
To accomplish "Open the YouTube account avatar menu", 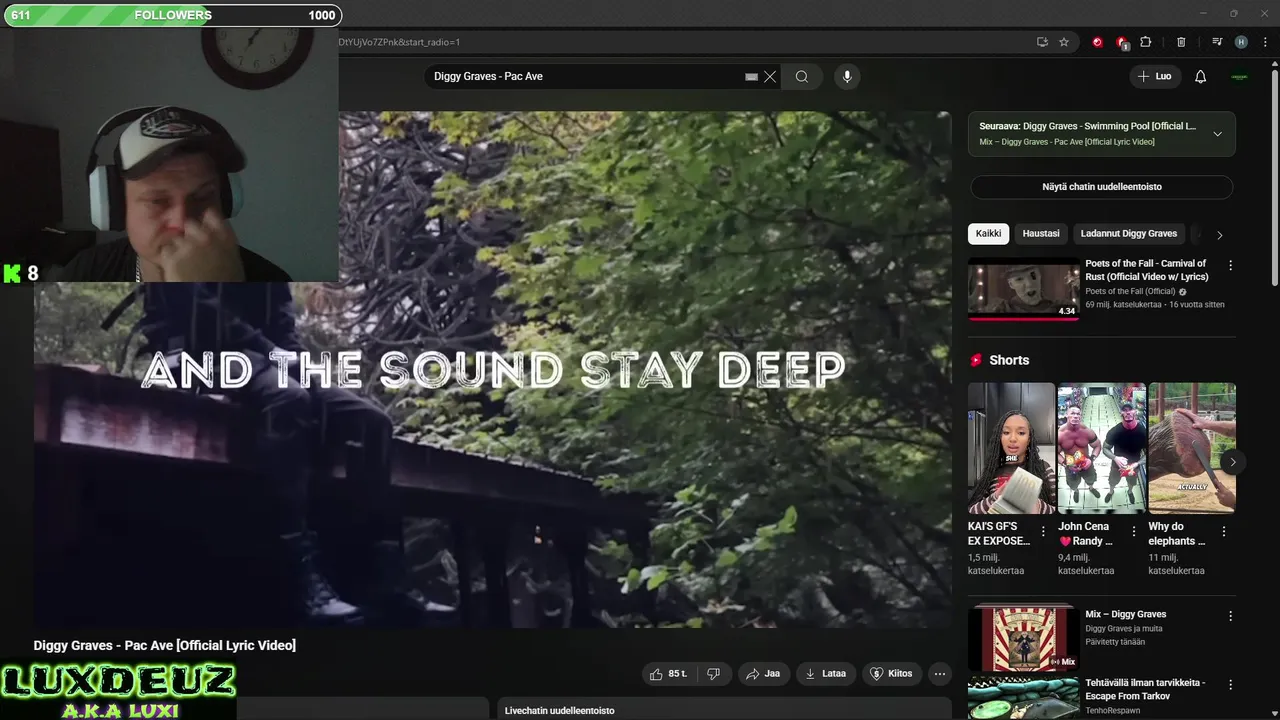I will click(1240, 76).
